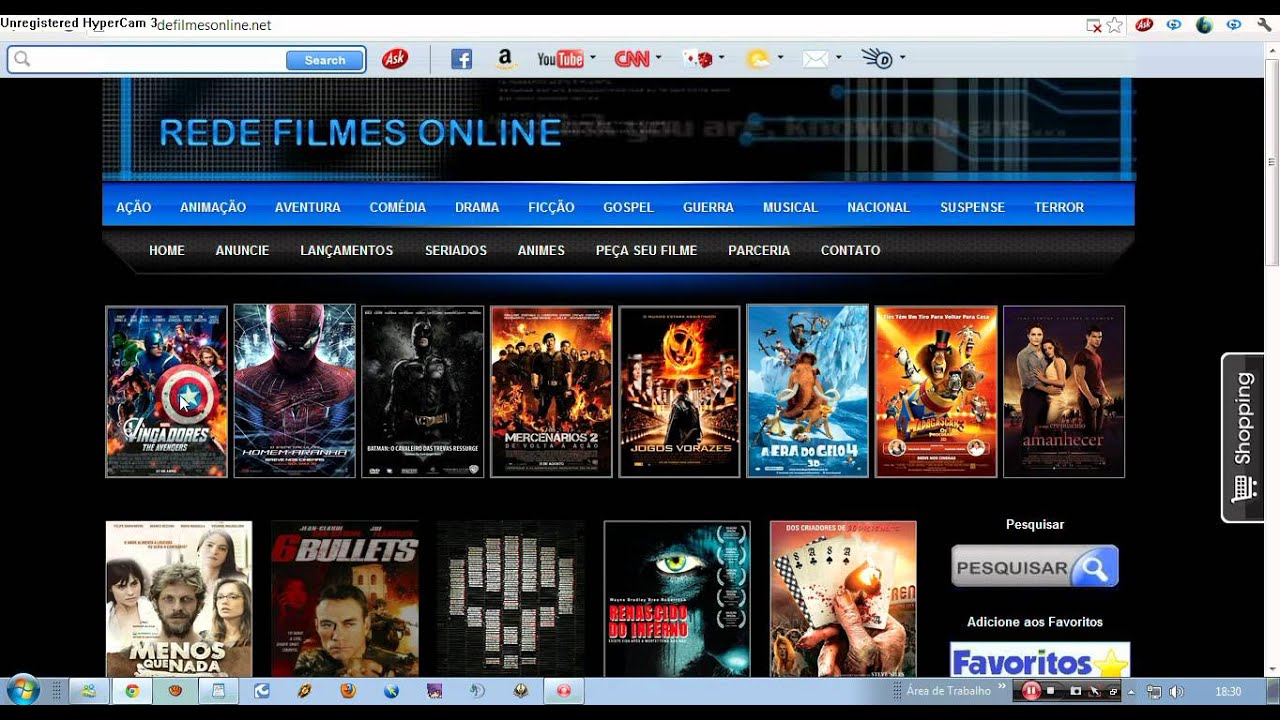1280x720 pixels.
Task: Open the ANUNCIE page
Action: click(242, 250)
